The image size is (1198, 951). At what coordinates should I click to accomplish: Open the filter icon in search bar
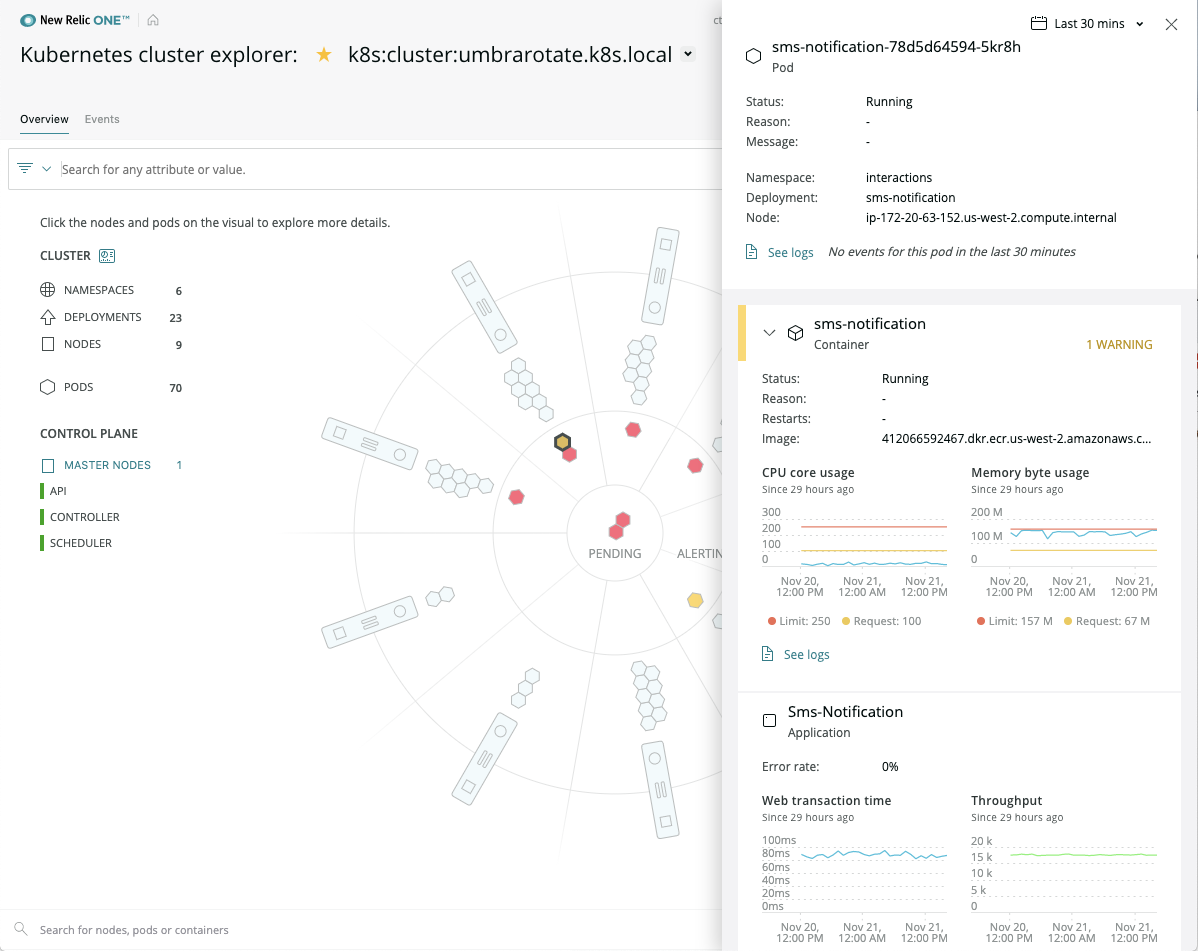[x=26, y=169]
